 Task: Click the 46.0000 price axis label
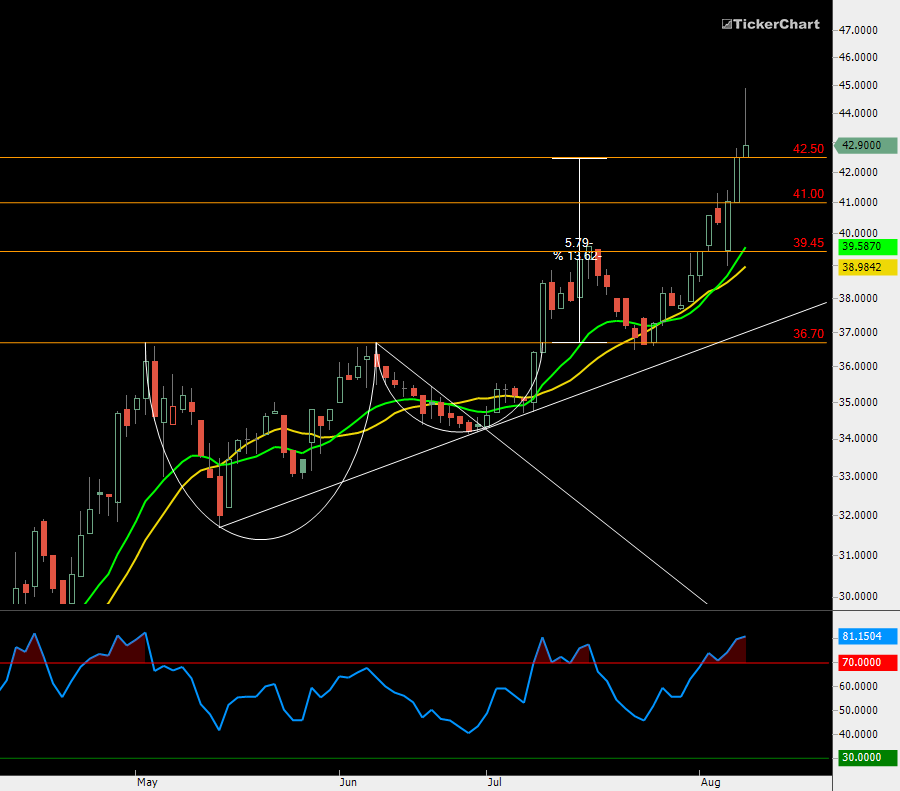[858, 57]
